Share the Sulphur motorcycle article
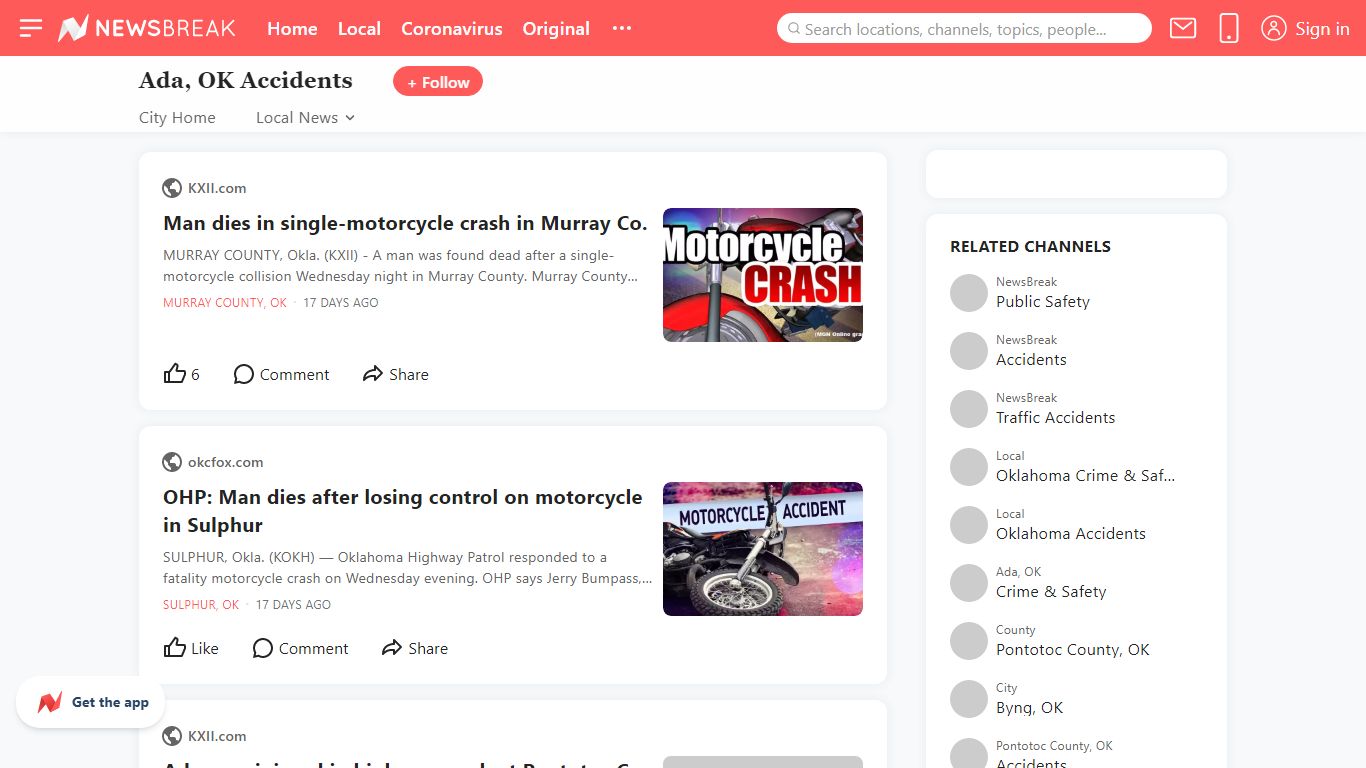1366x768 pixels. [415, 648]
